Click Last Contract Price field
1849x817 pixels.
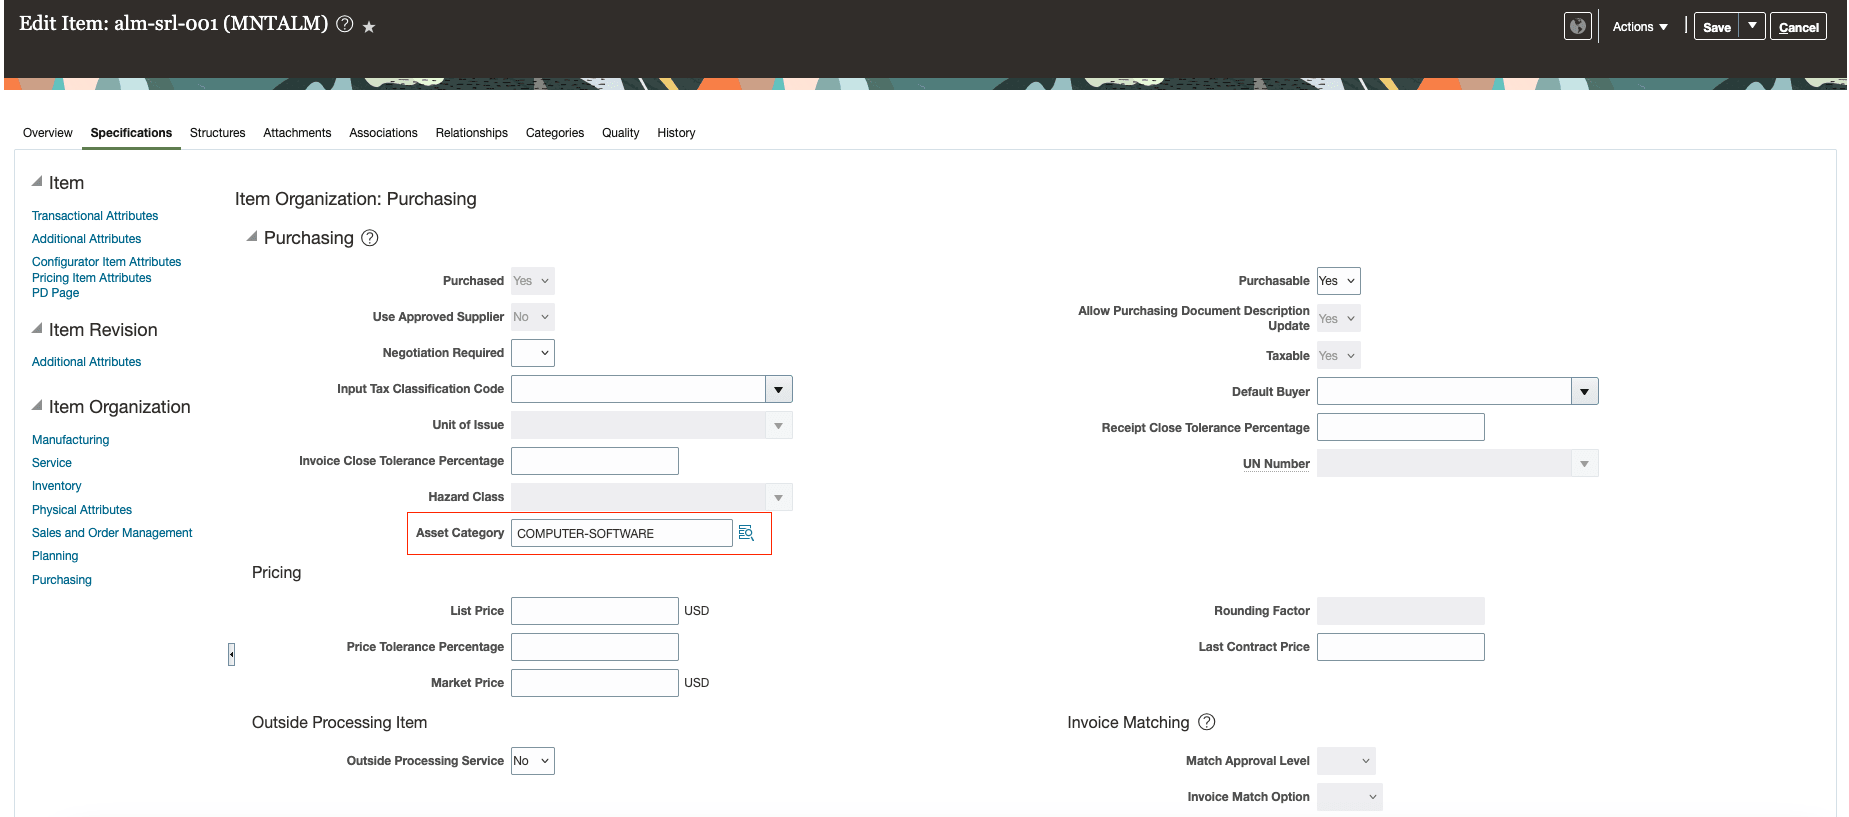click(1401, 647)
